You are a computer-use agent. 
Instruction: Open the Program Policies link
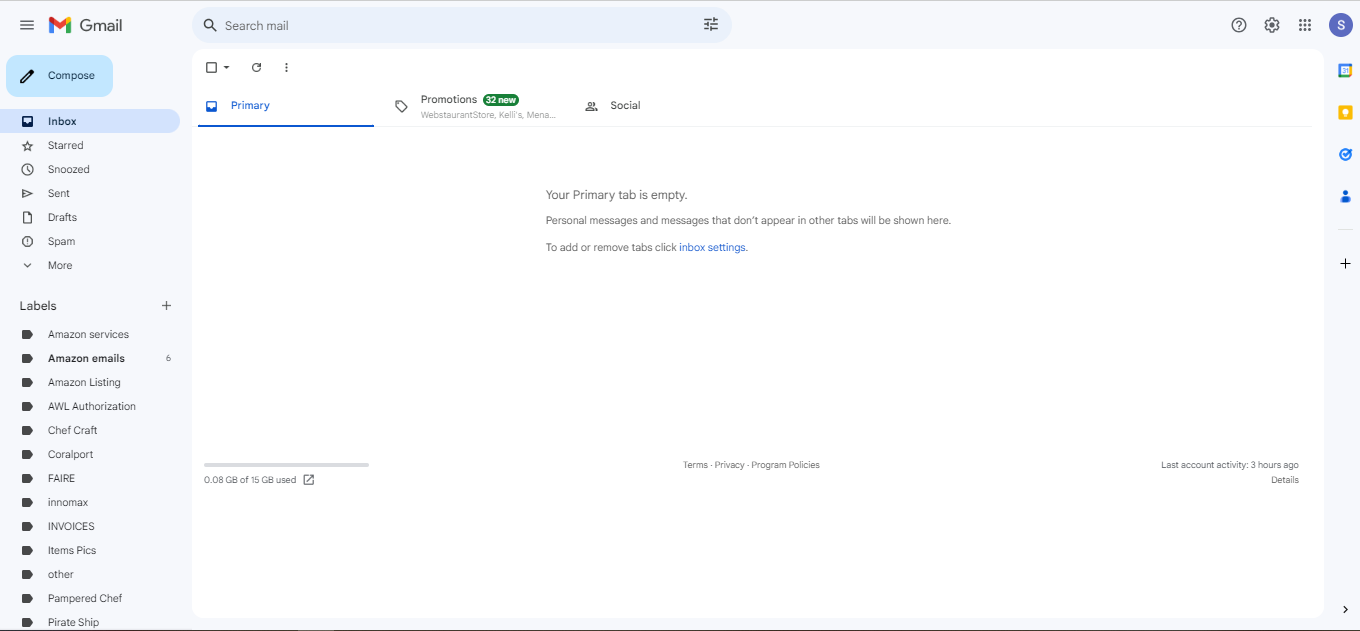pyautogui.click(x=785, y=465)
